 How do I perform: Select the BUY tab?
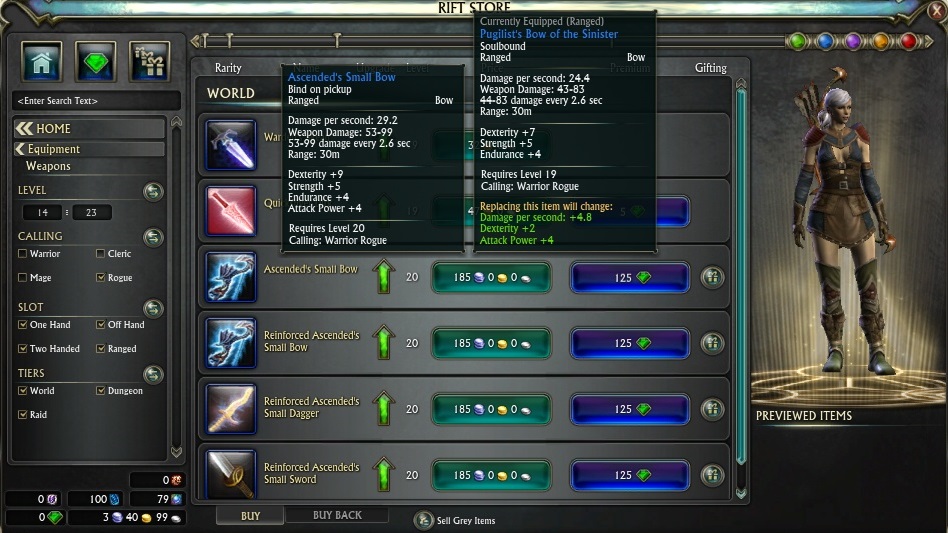tap(250, 515)
